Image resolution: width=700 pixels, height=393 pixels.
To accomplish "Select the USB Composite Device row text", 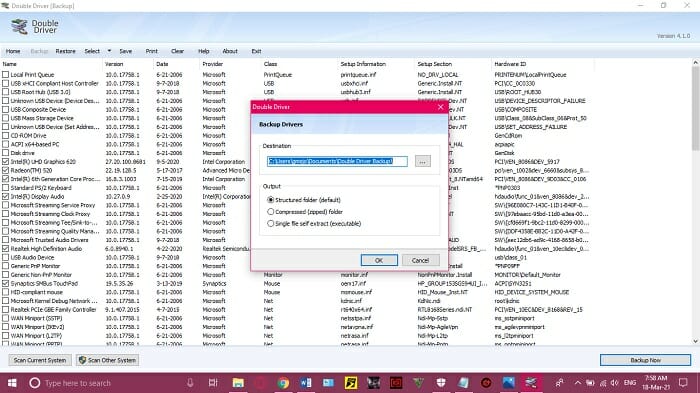I will [x=38, y=109].
